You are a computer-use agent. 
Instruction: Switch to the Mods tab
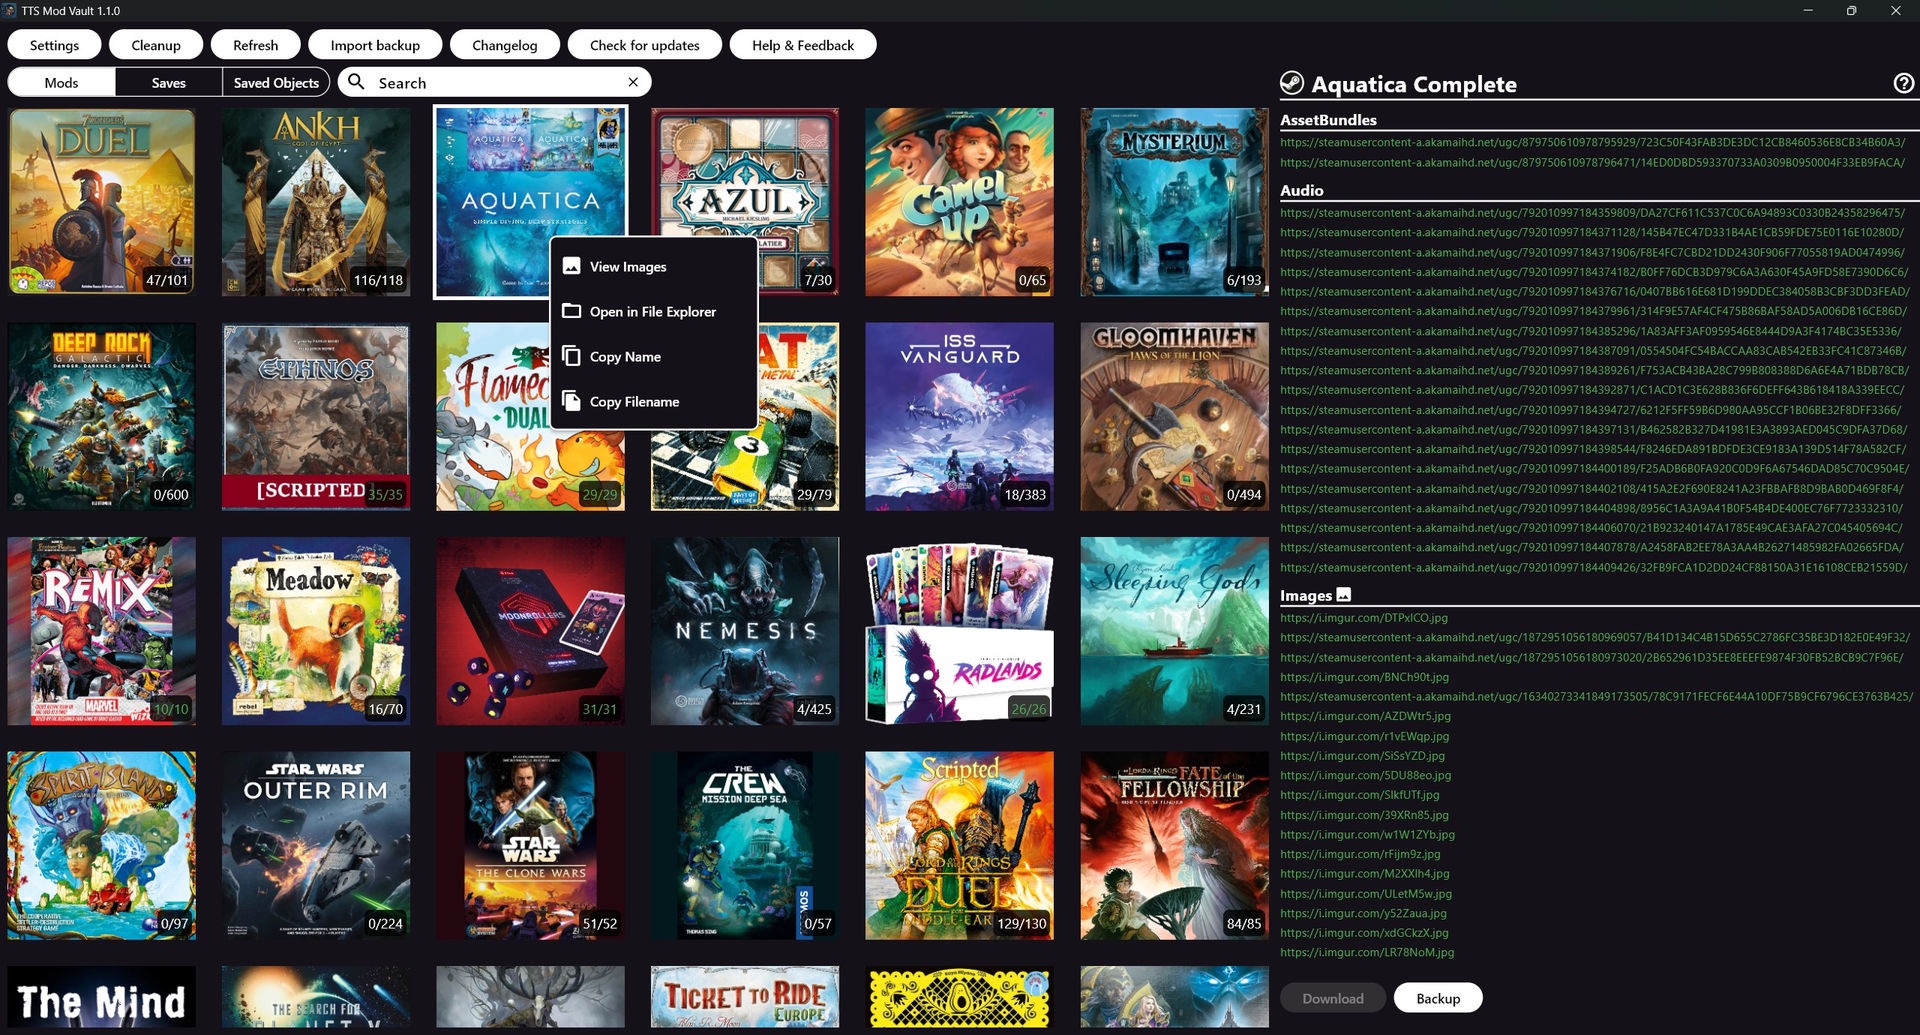tap(61, 82)
